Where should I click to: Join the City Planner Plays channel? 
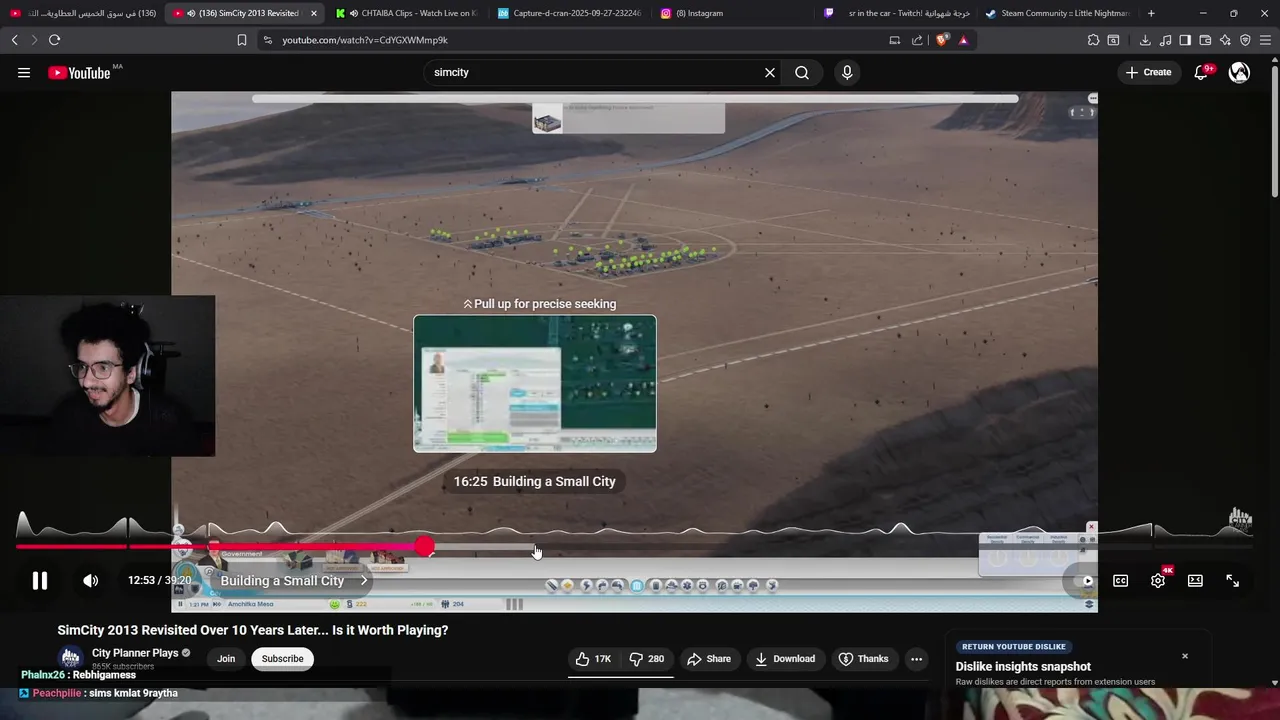click(x=226, y=658)
